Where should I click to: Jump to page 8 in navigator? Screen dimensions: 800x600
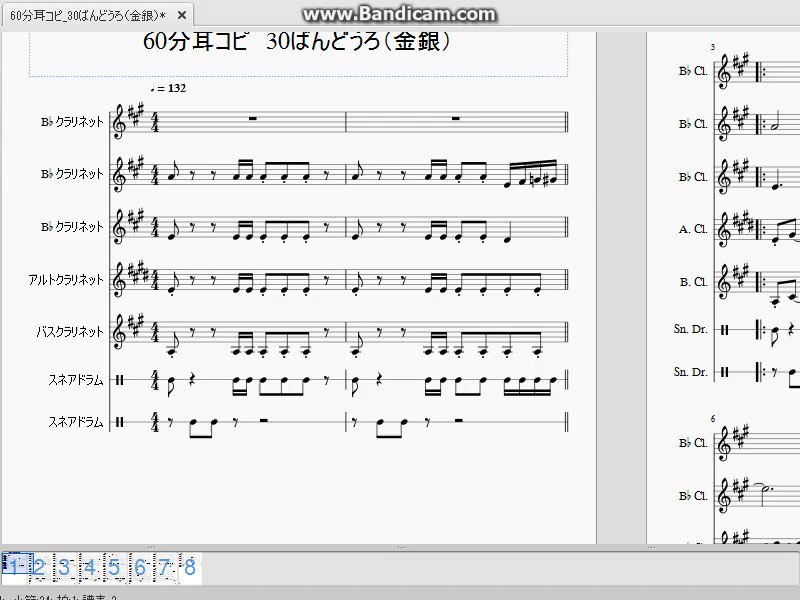click(190, 567)
